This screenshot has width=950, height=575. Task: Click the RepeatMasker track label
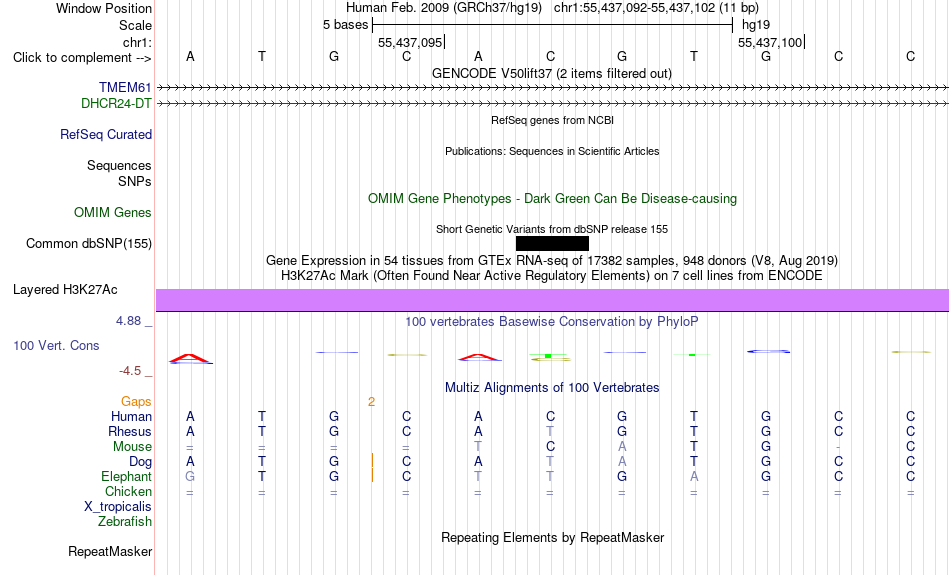(110, 551)
